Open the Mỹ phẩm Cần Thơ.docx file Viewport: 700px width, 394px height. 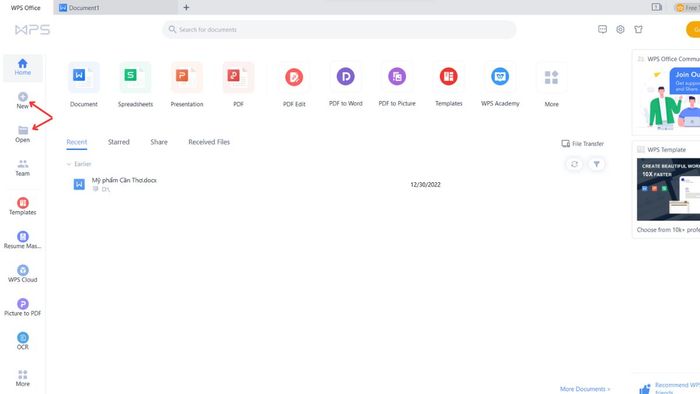124,180
